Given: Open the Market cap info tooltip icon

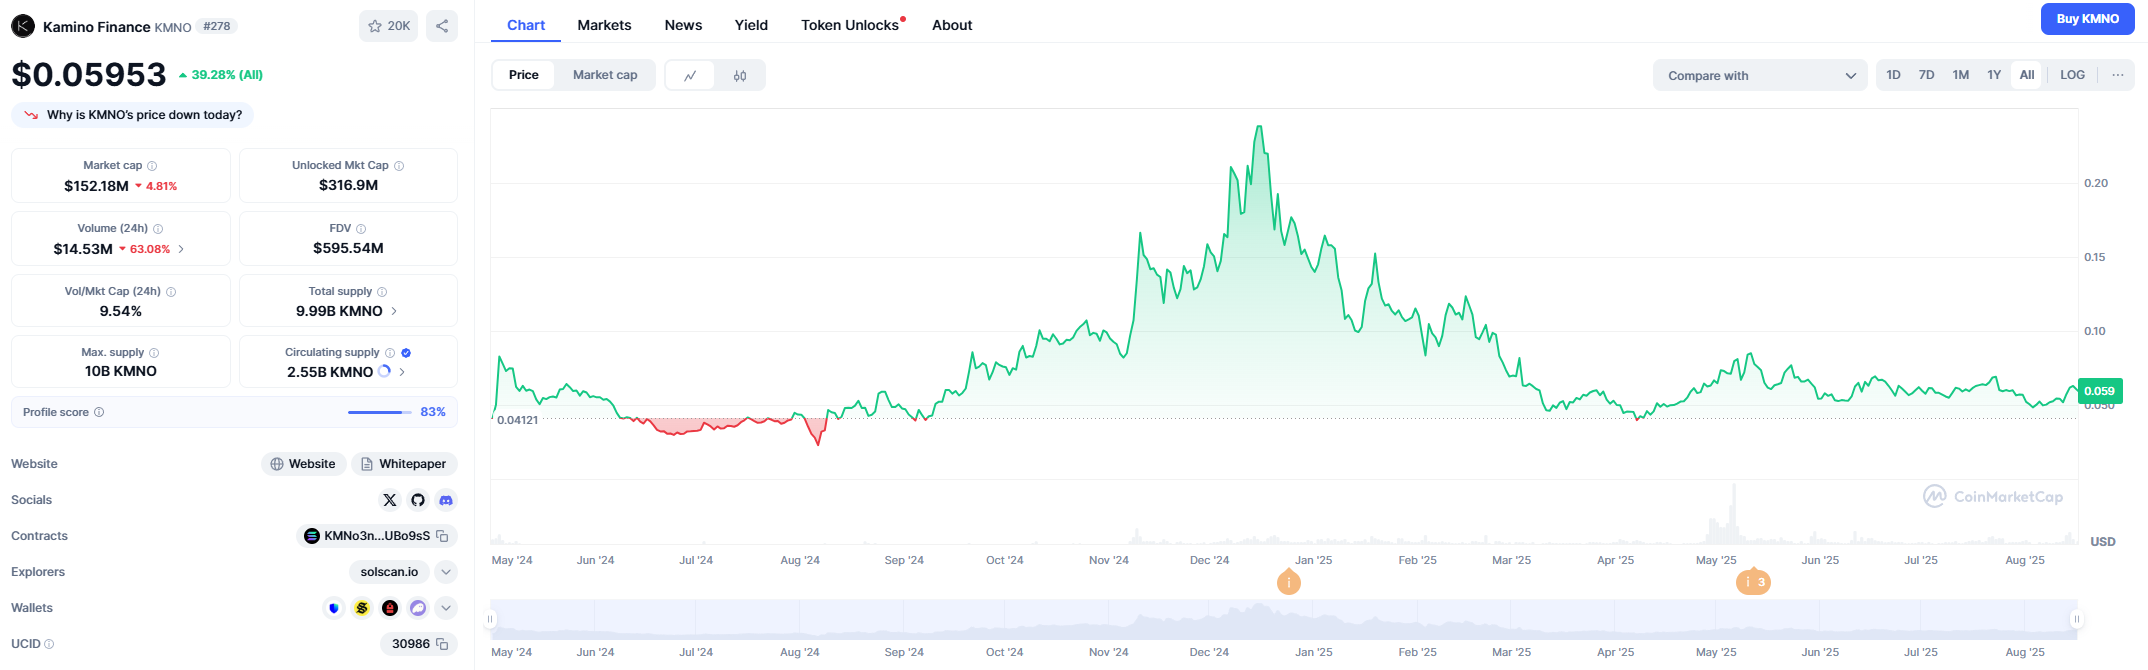Looking at the screenshot, I should tap(152, 166).
